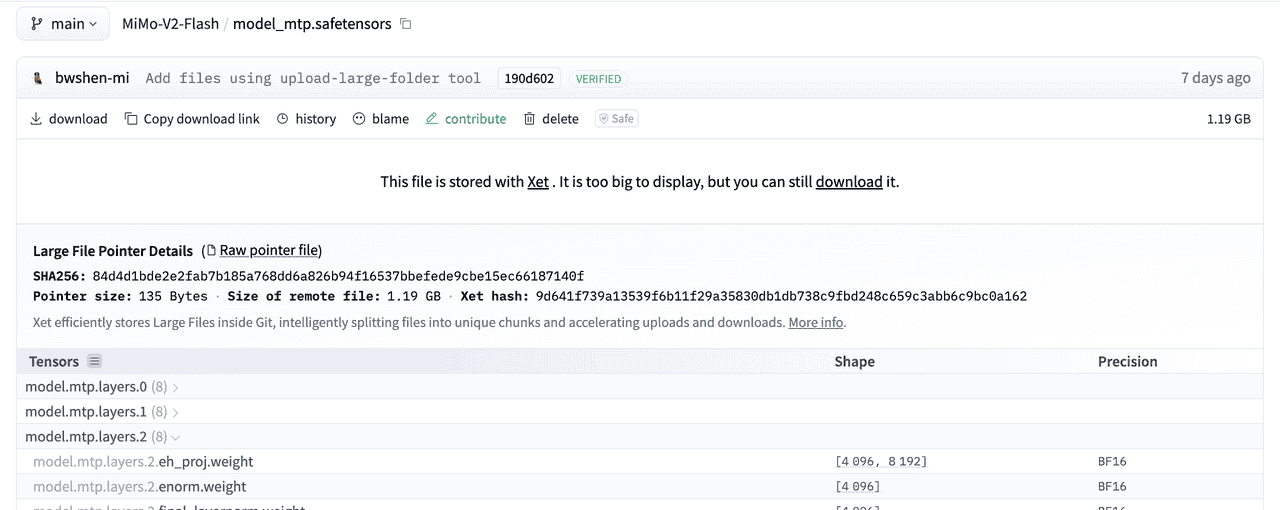The height and width of the screenshot is (510, 1280).
Task: Click the bwshen-mi author avatar
Action: [x=37, y=79]
